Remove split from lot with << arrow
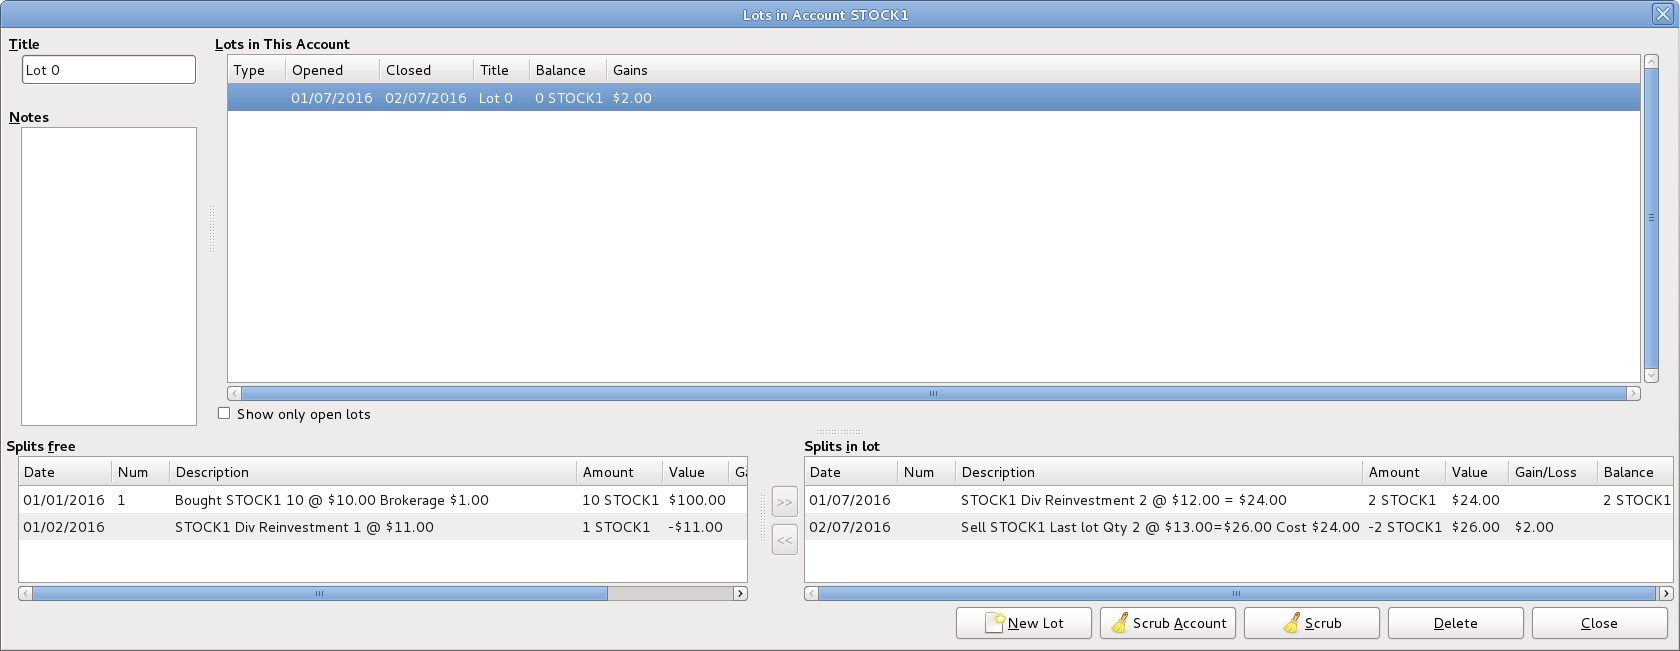 pyautogui.click(x=785, y=540)
